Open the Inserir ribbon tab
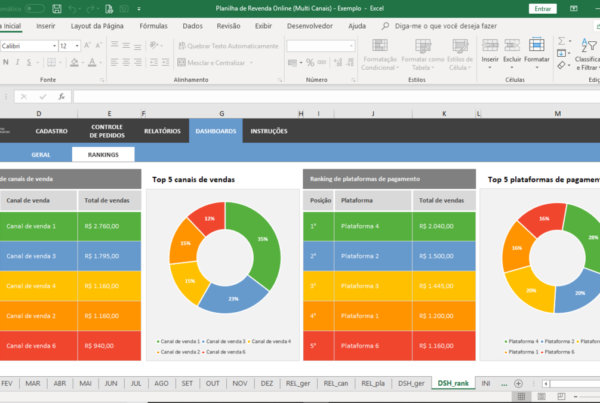The image size is (600, 403). pos(46,26)
